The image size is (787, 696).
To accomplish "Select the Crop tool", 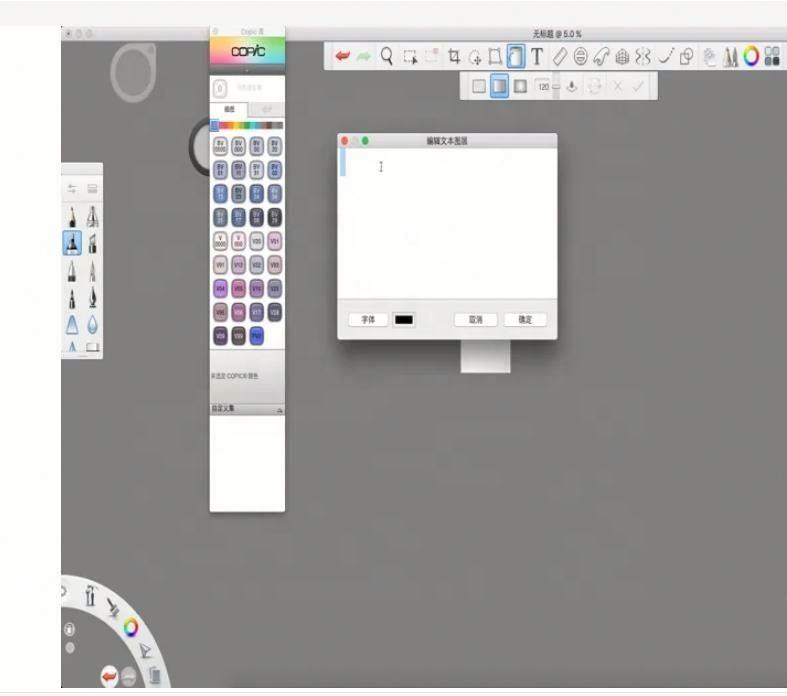I will [x=454, y=58].
